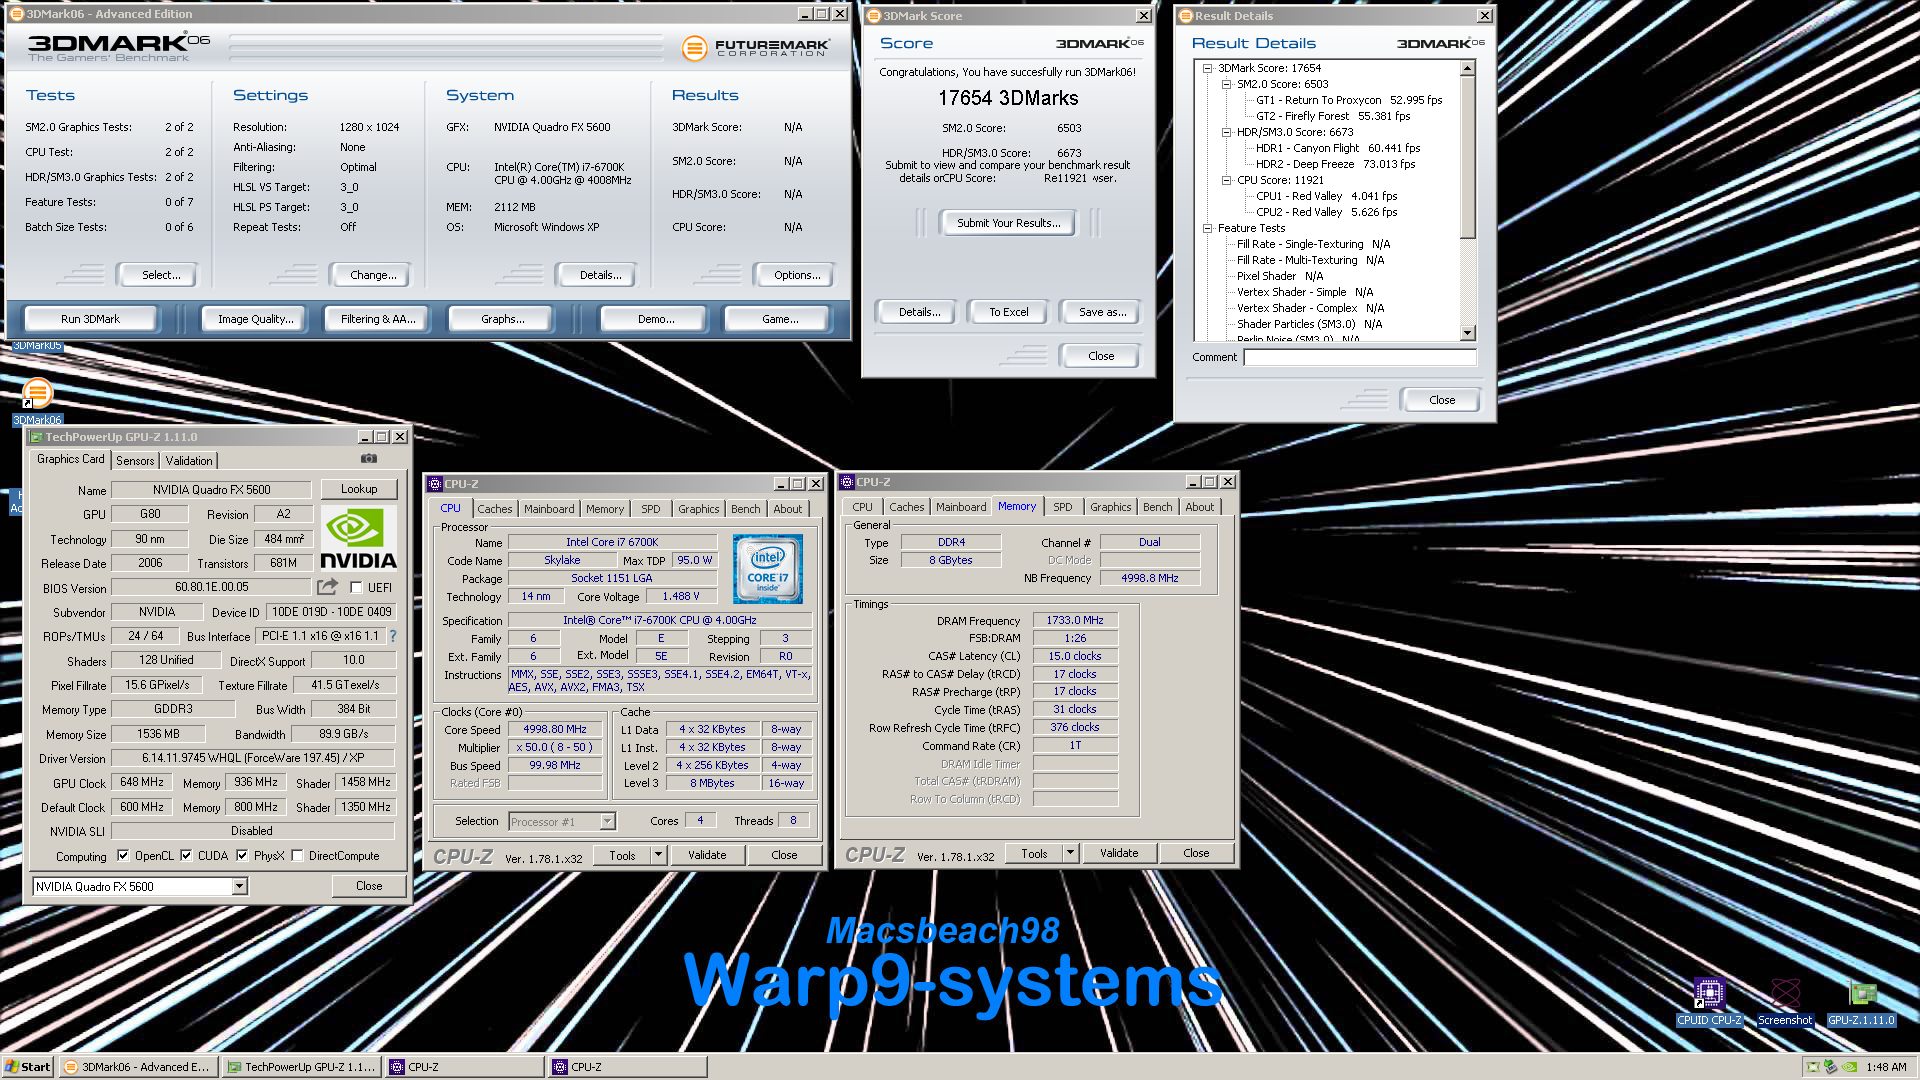Open the GPU-Z.1.11.0 desktop icon
1920x1080 pixels.
point(1861,994)
